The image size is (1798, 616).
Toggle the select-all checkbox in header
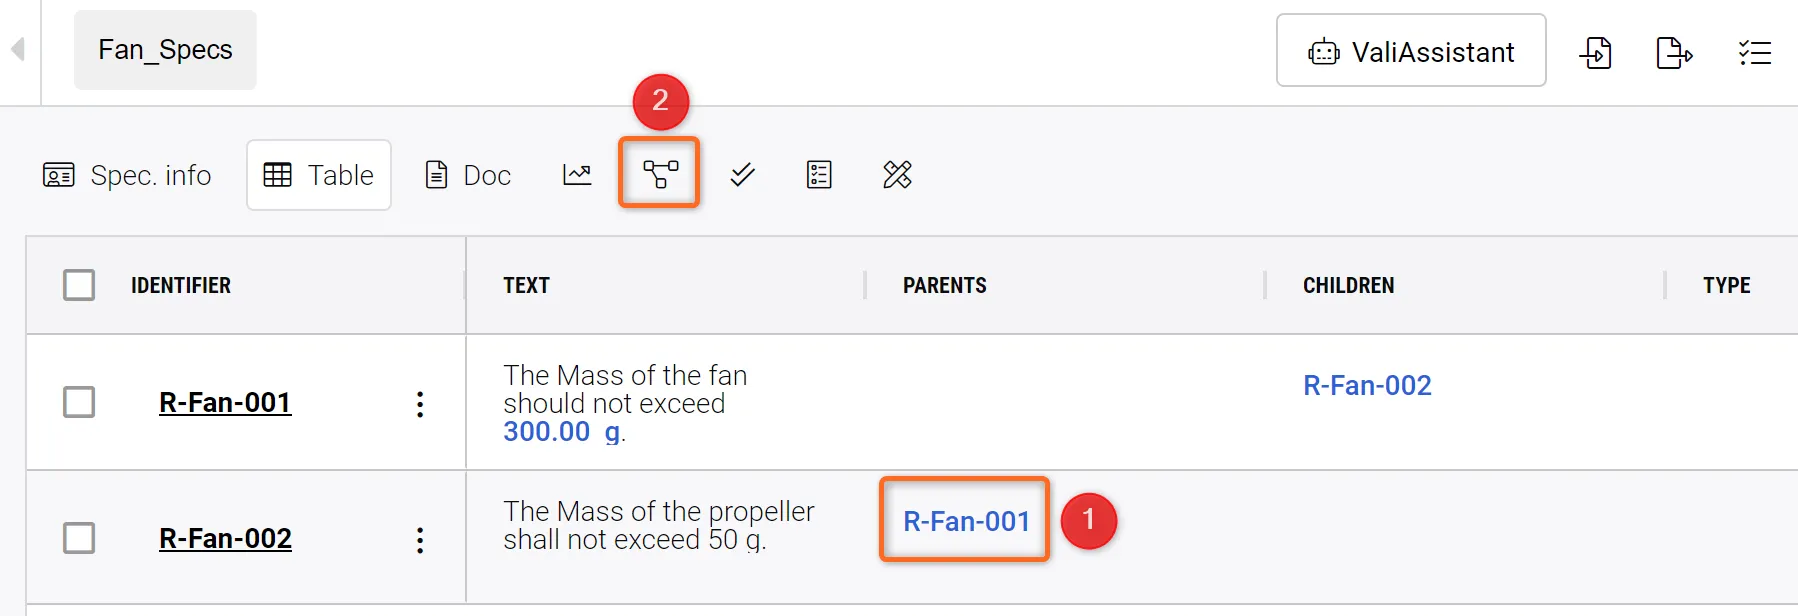[79, 285]
